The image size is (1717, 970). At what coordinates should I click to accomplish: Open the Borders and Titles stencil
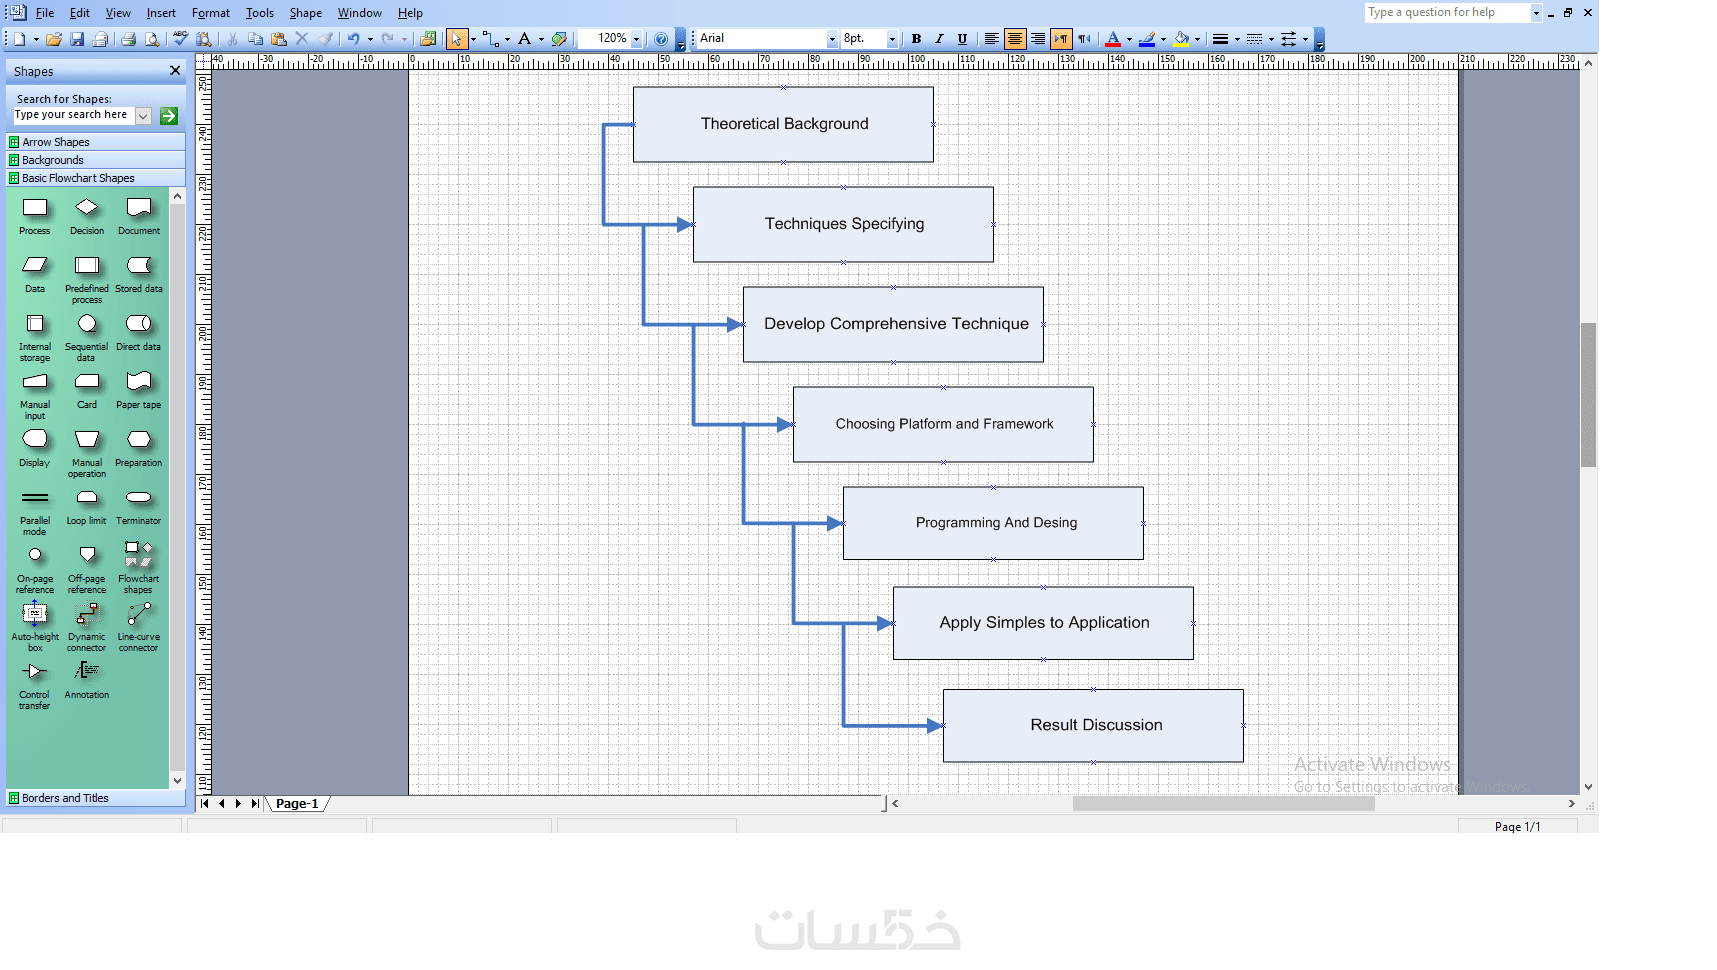pyautogui.click(x=96, y=798)
